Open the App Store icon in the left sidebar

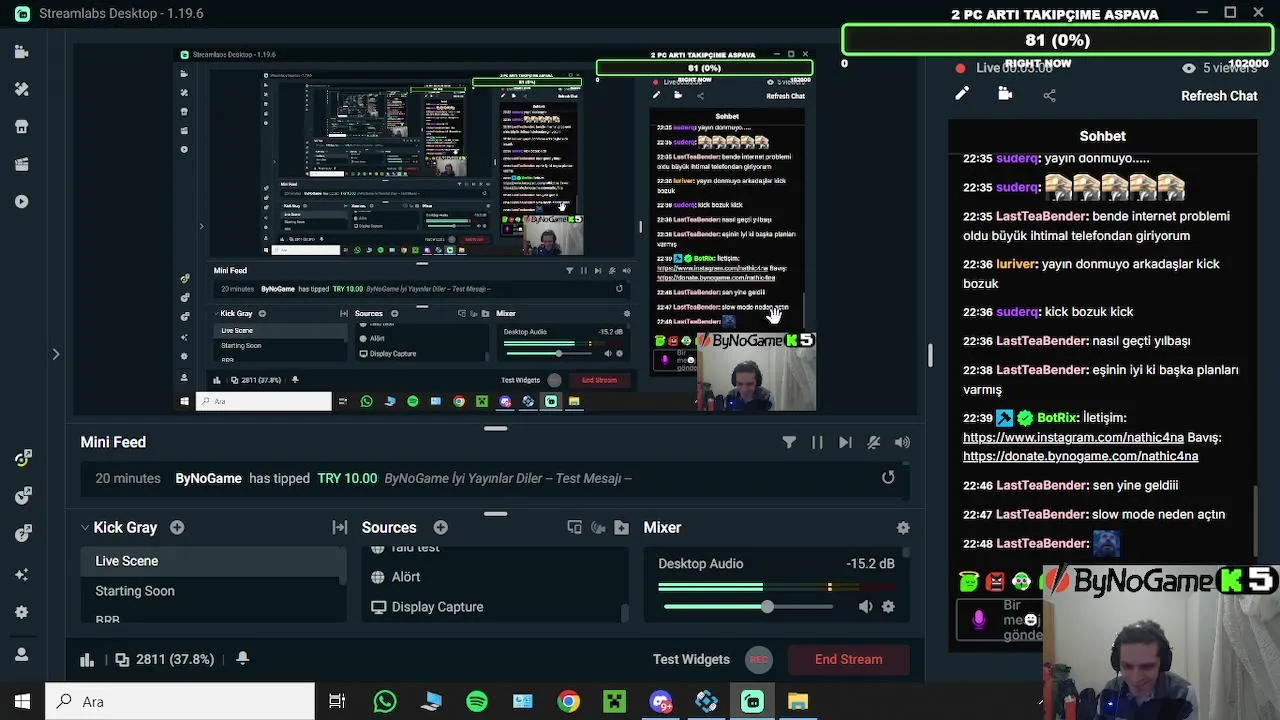point(22,127)
